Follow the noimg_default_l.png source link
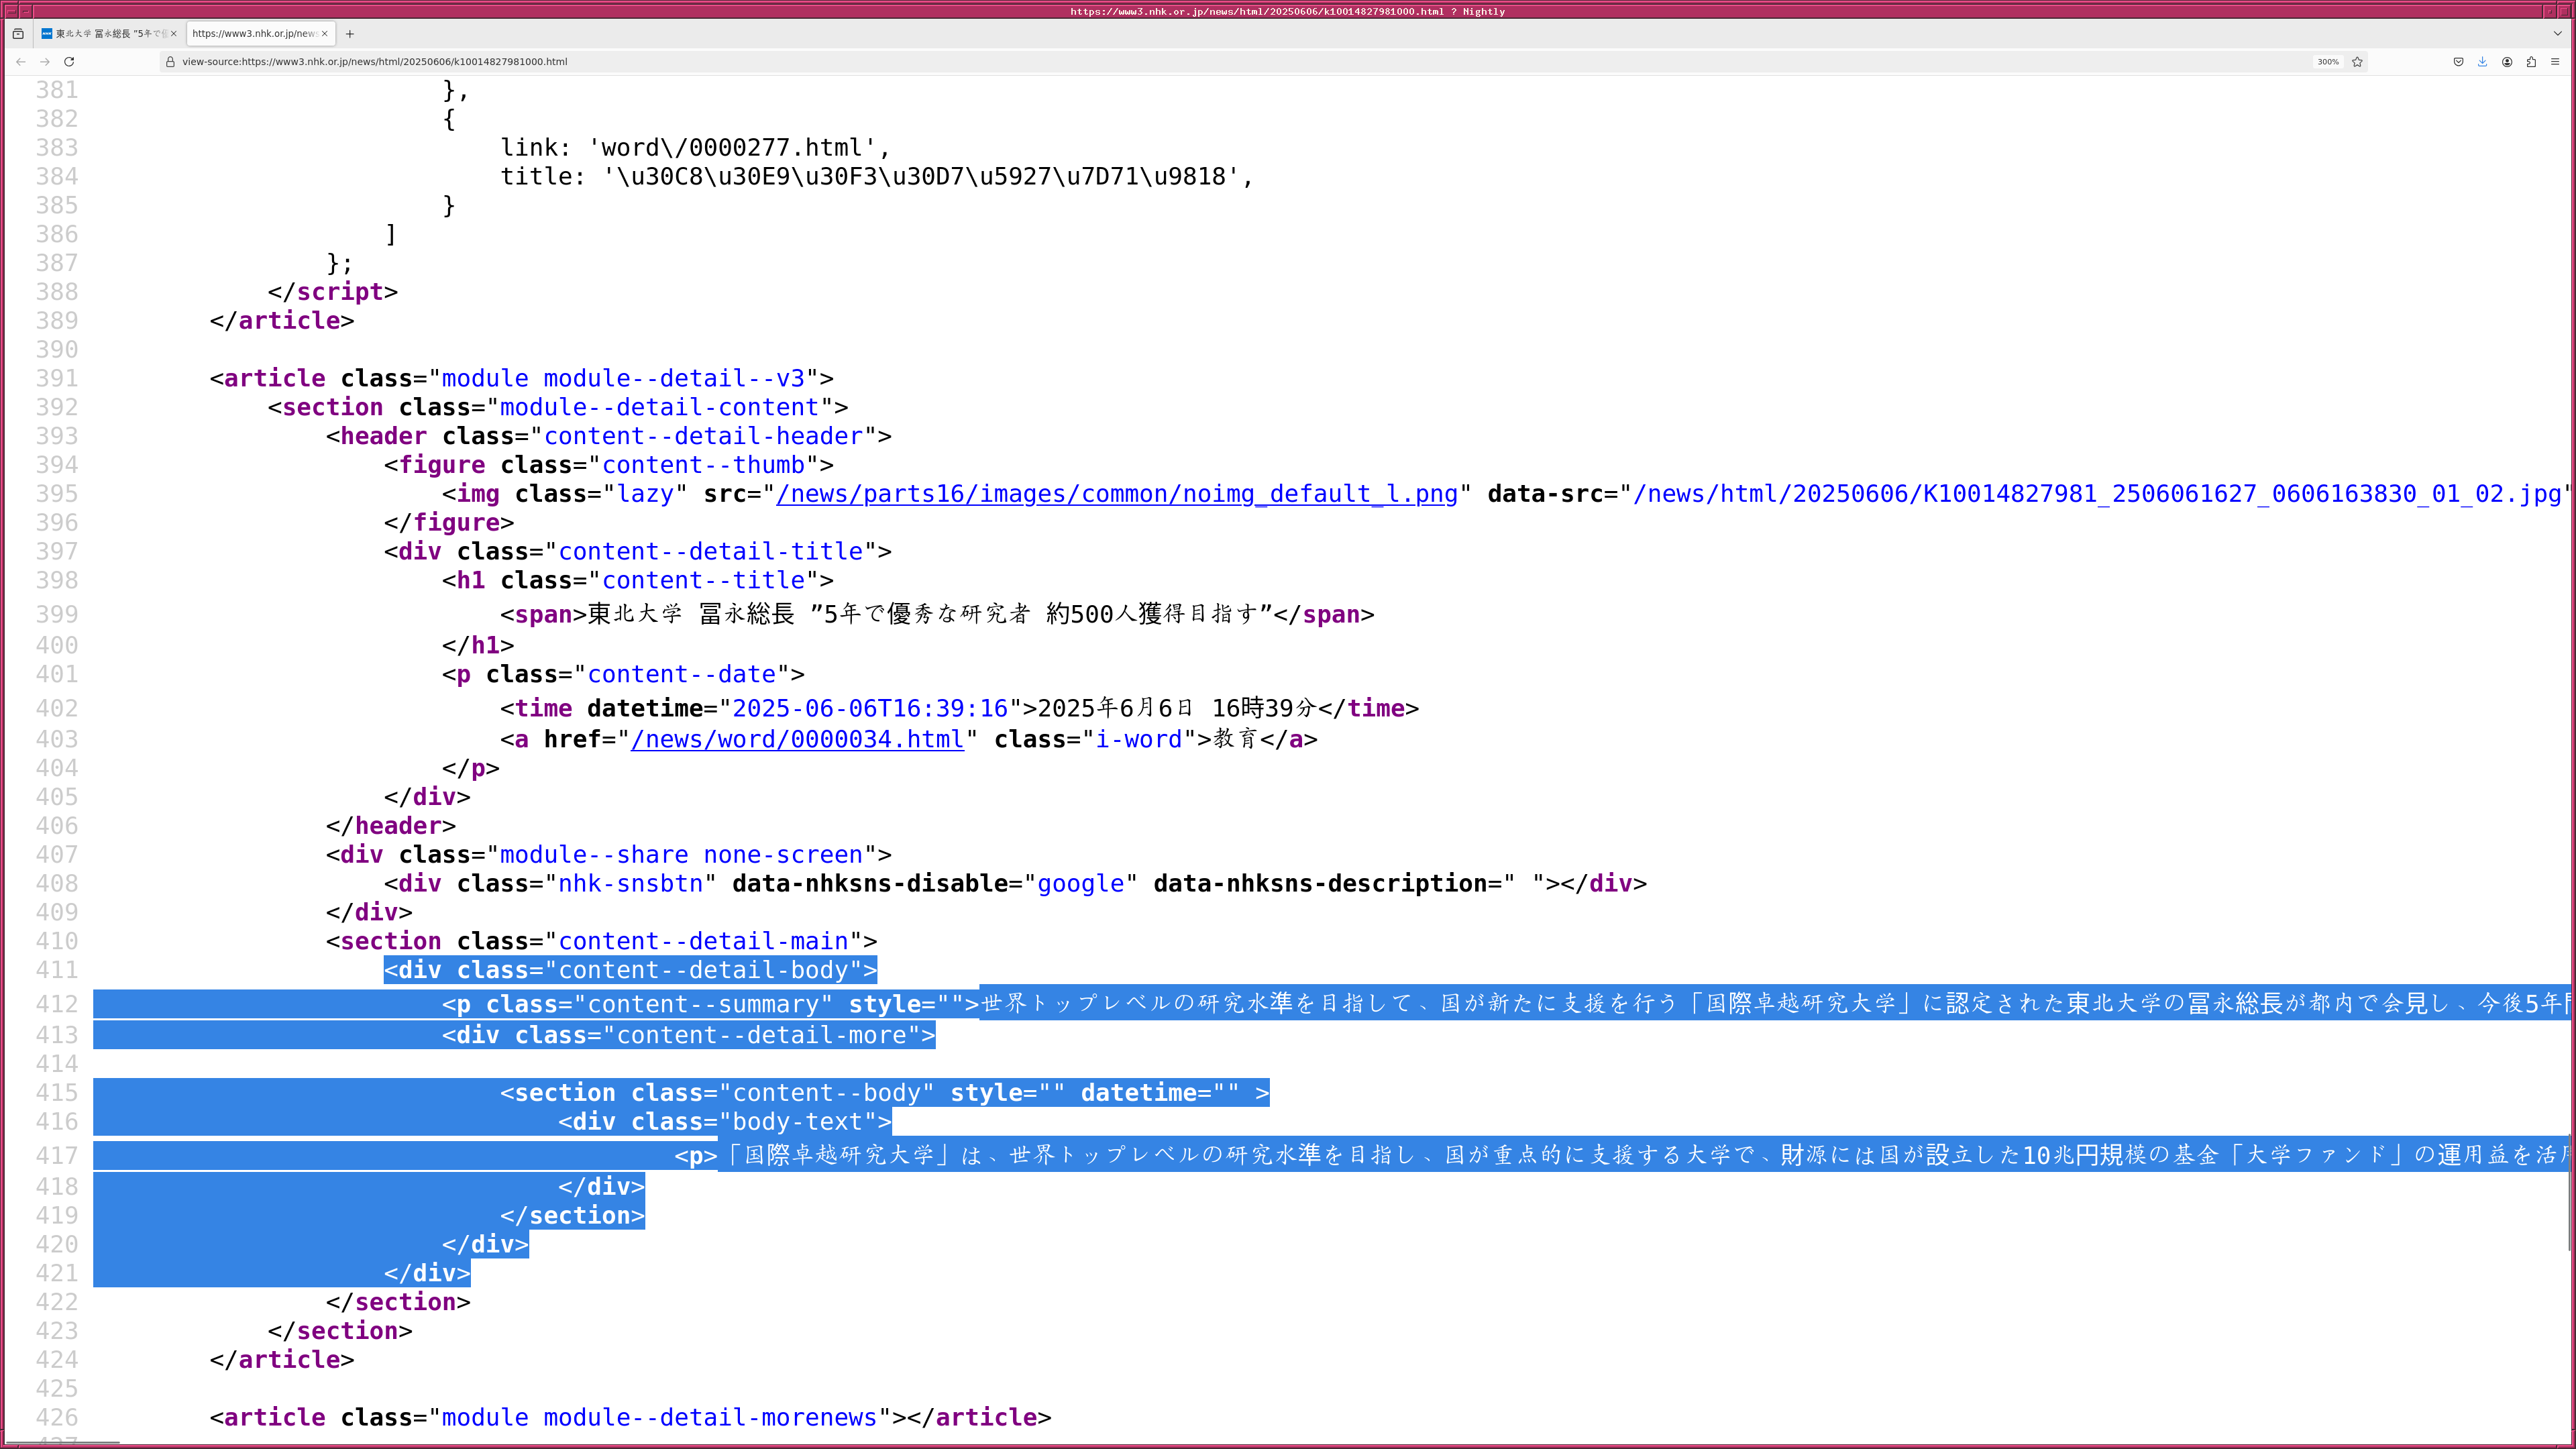The height and width of the screenshot is (1449, 2576). (x=1116, y=494)
